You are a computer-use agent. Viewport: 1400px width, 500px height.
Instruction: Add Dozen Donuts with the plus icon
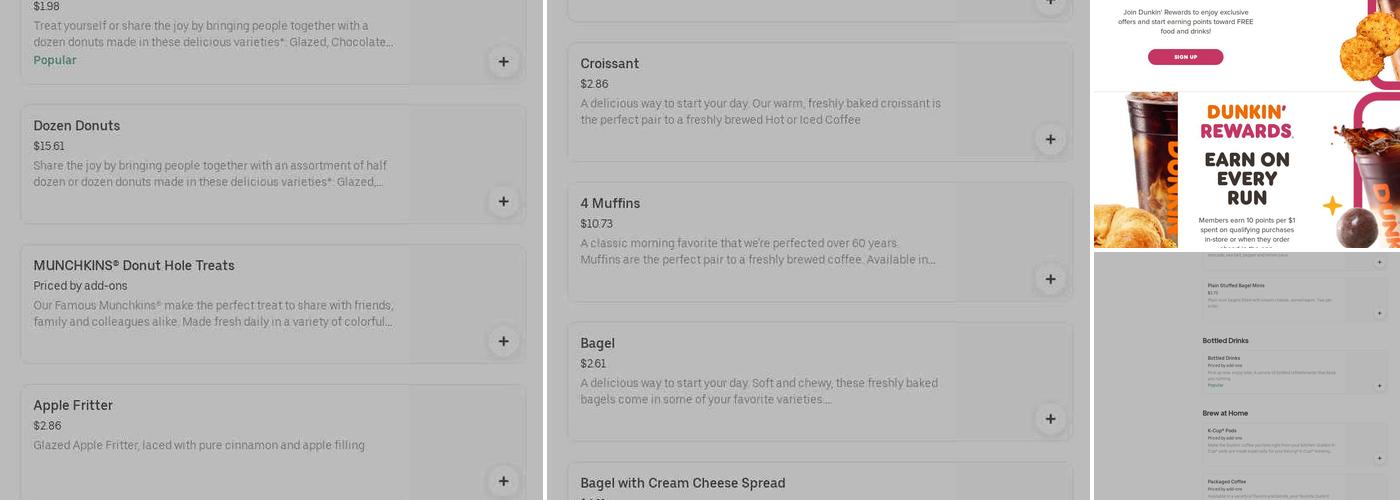click(503, 201)
